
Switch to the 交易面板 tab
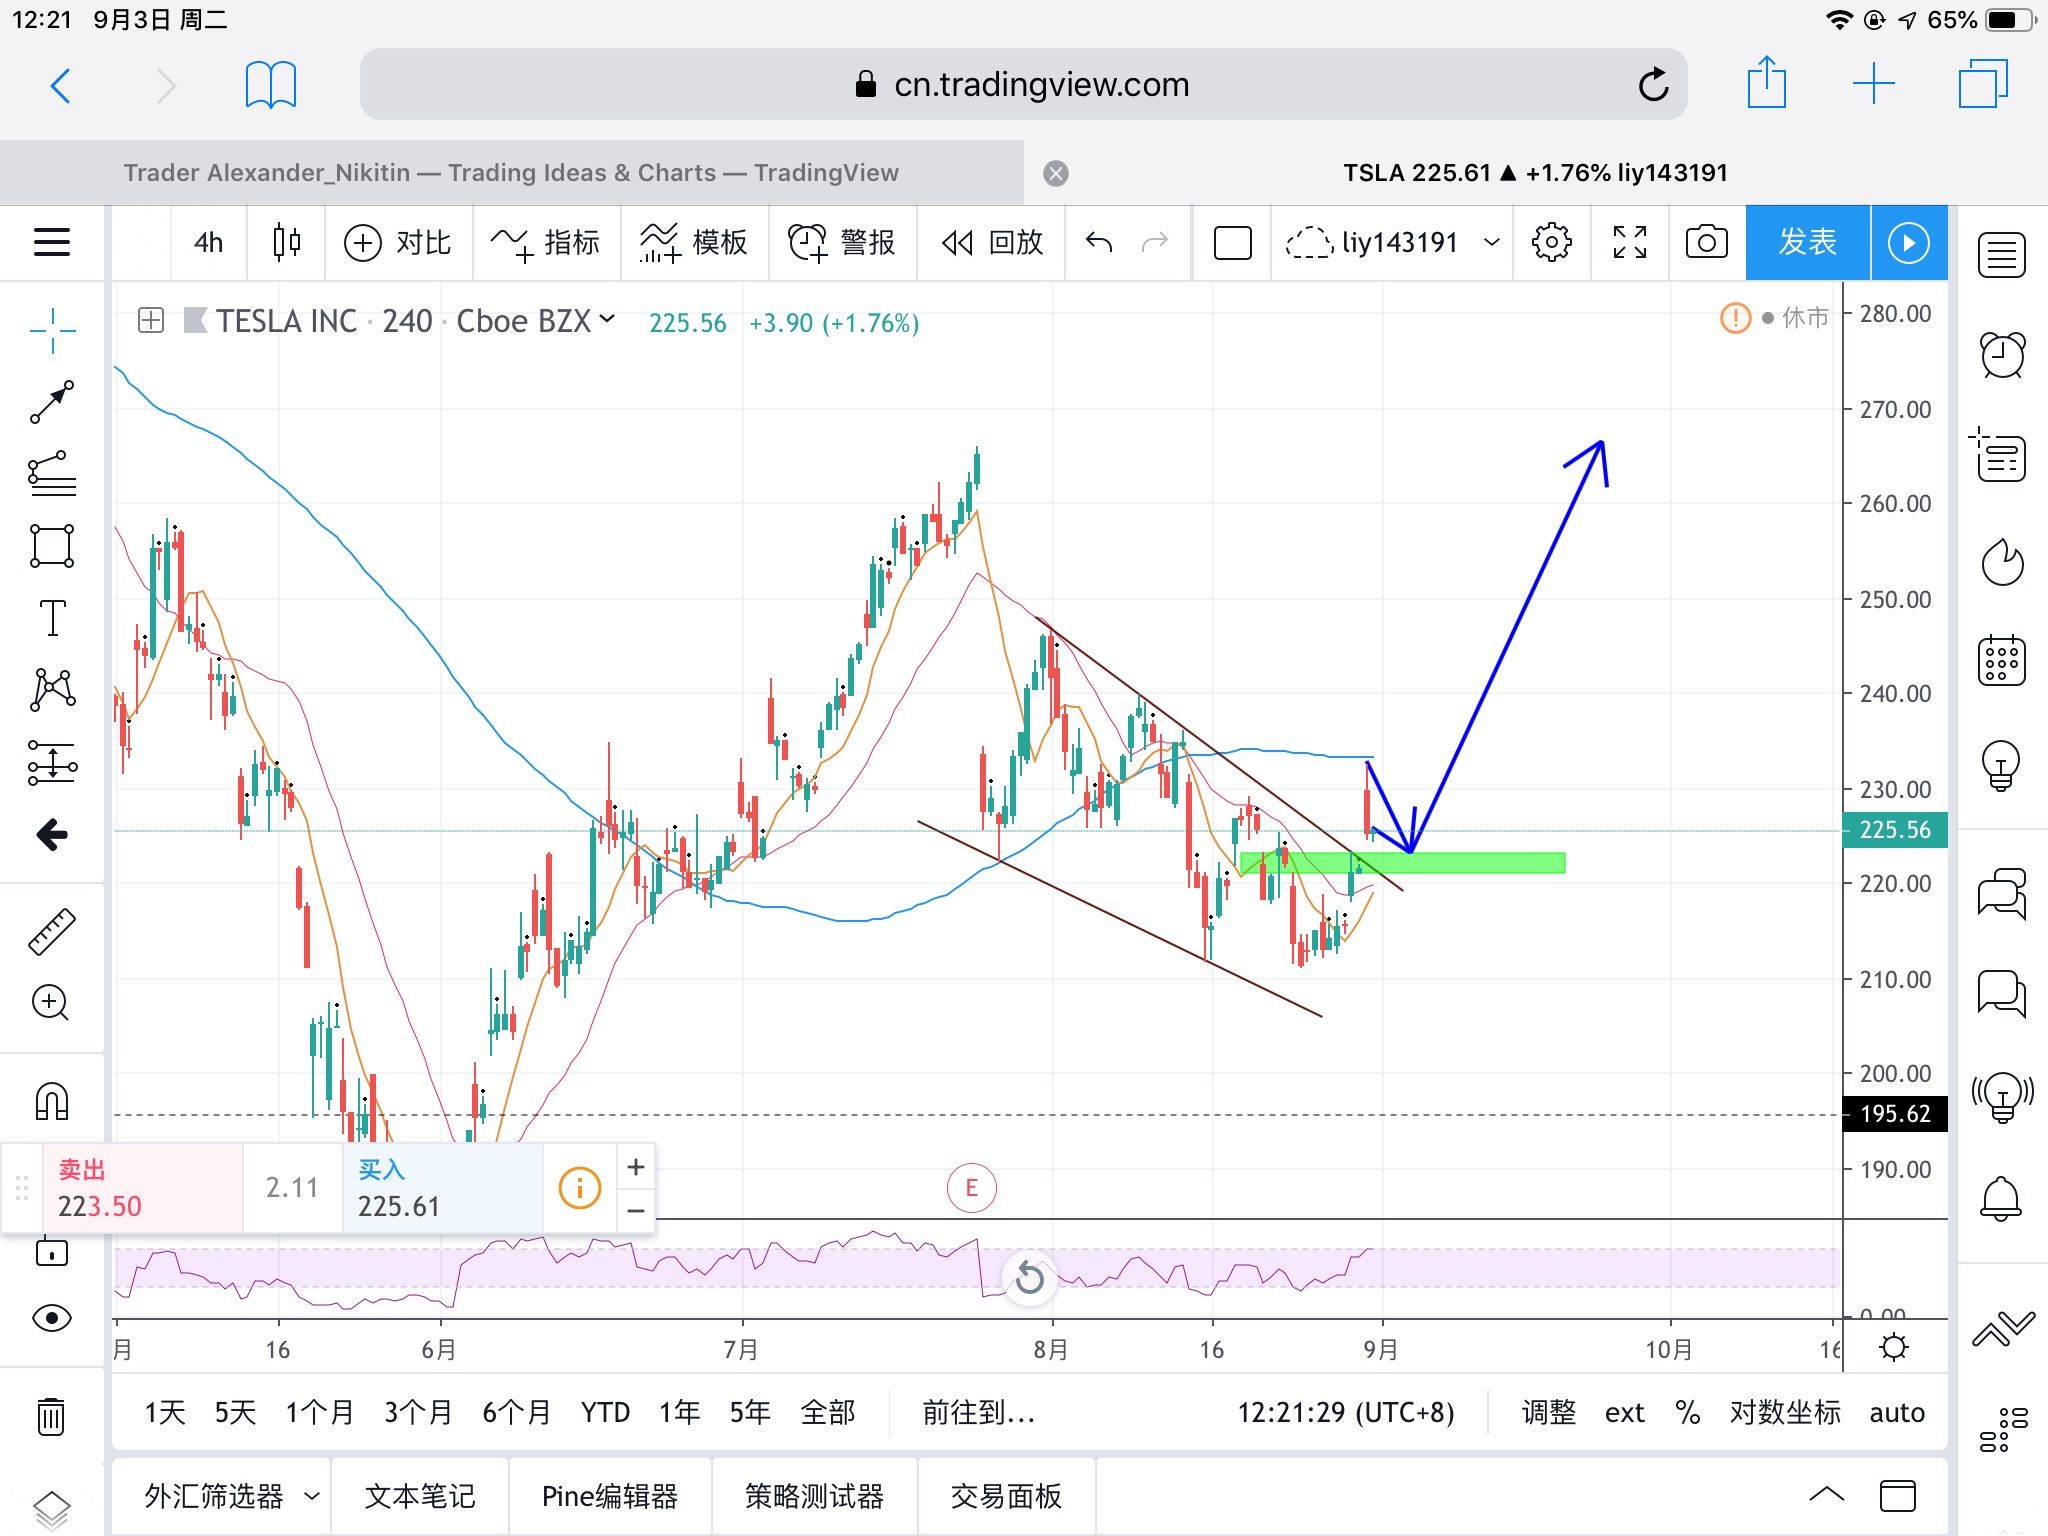pyautogui.click(x=1006, y=1496)
